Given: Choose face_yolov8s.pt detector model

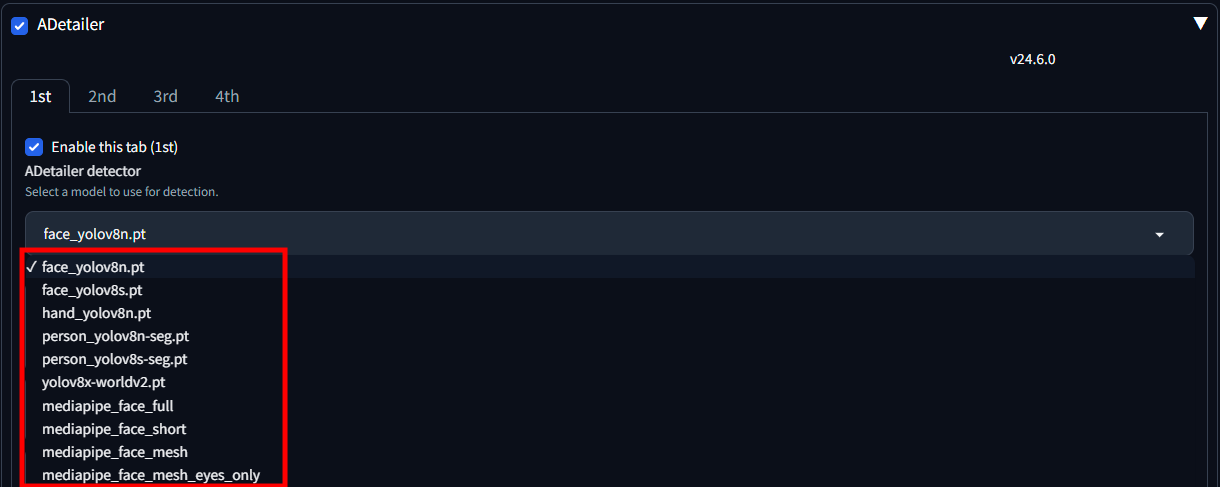Looking at the screenshot, I should click(x=92, y=290).
